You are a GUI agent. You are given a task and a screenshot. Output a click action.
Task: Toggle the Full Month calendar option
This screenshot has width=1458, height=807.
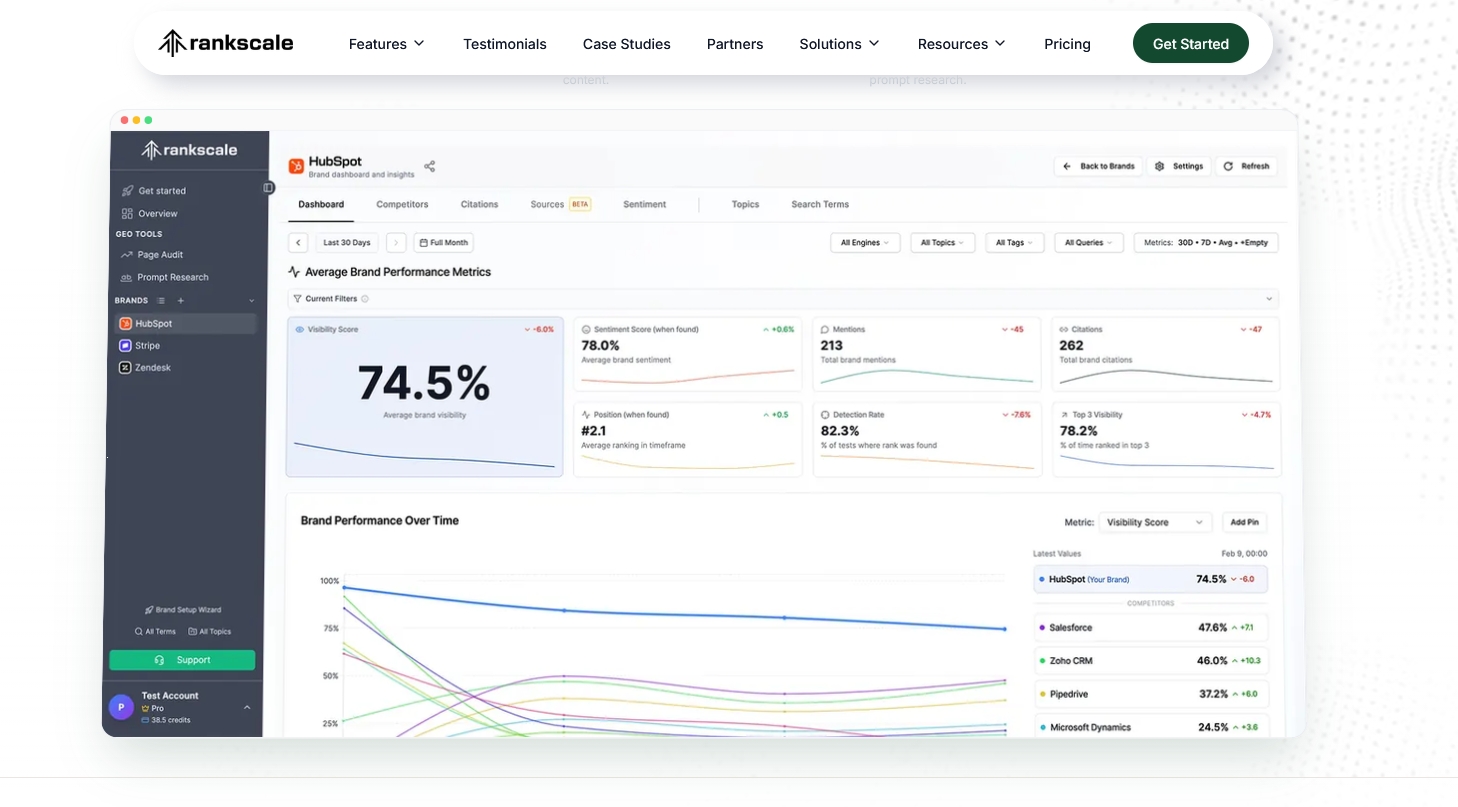pos(443,243)
